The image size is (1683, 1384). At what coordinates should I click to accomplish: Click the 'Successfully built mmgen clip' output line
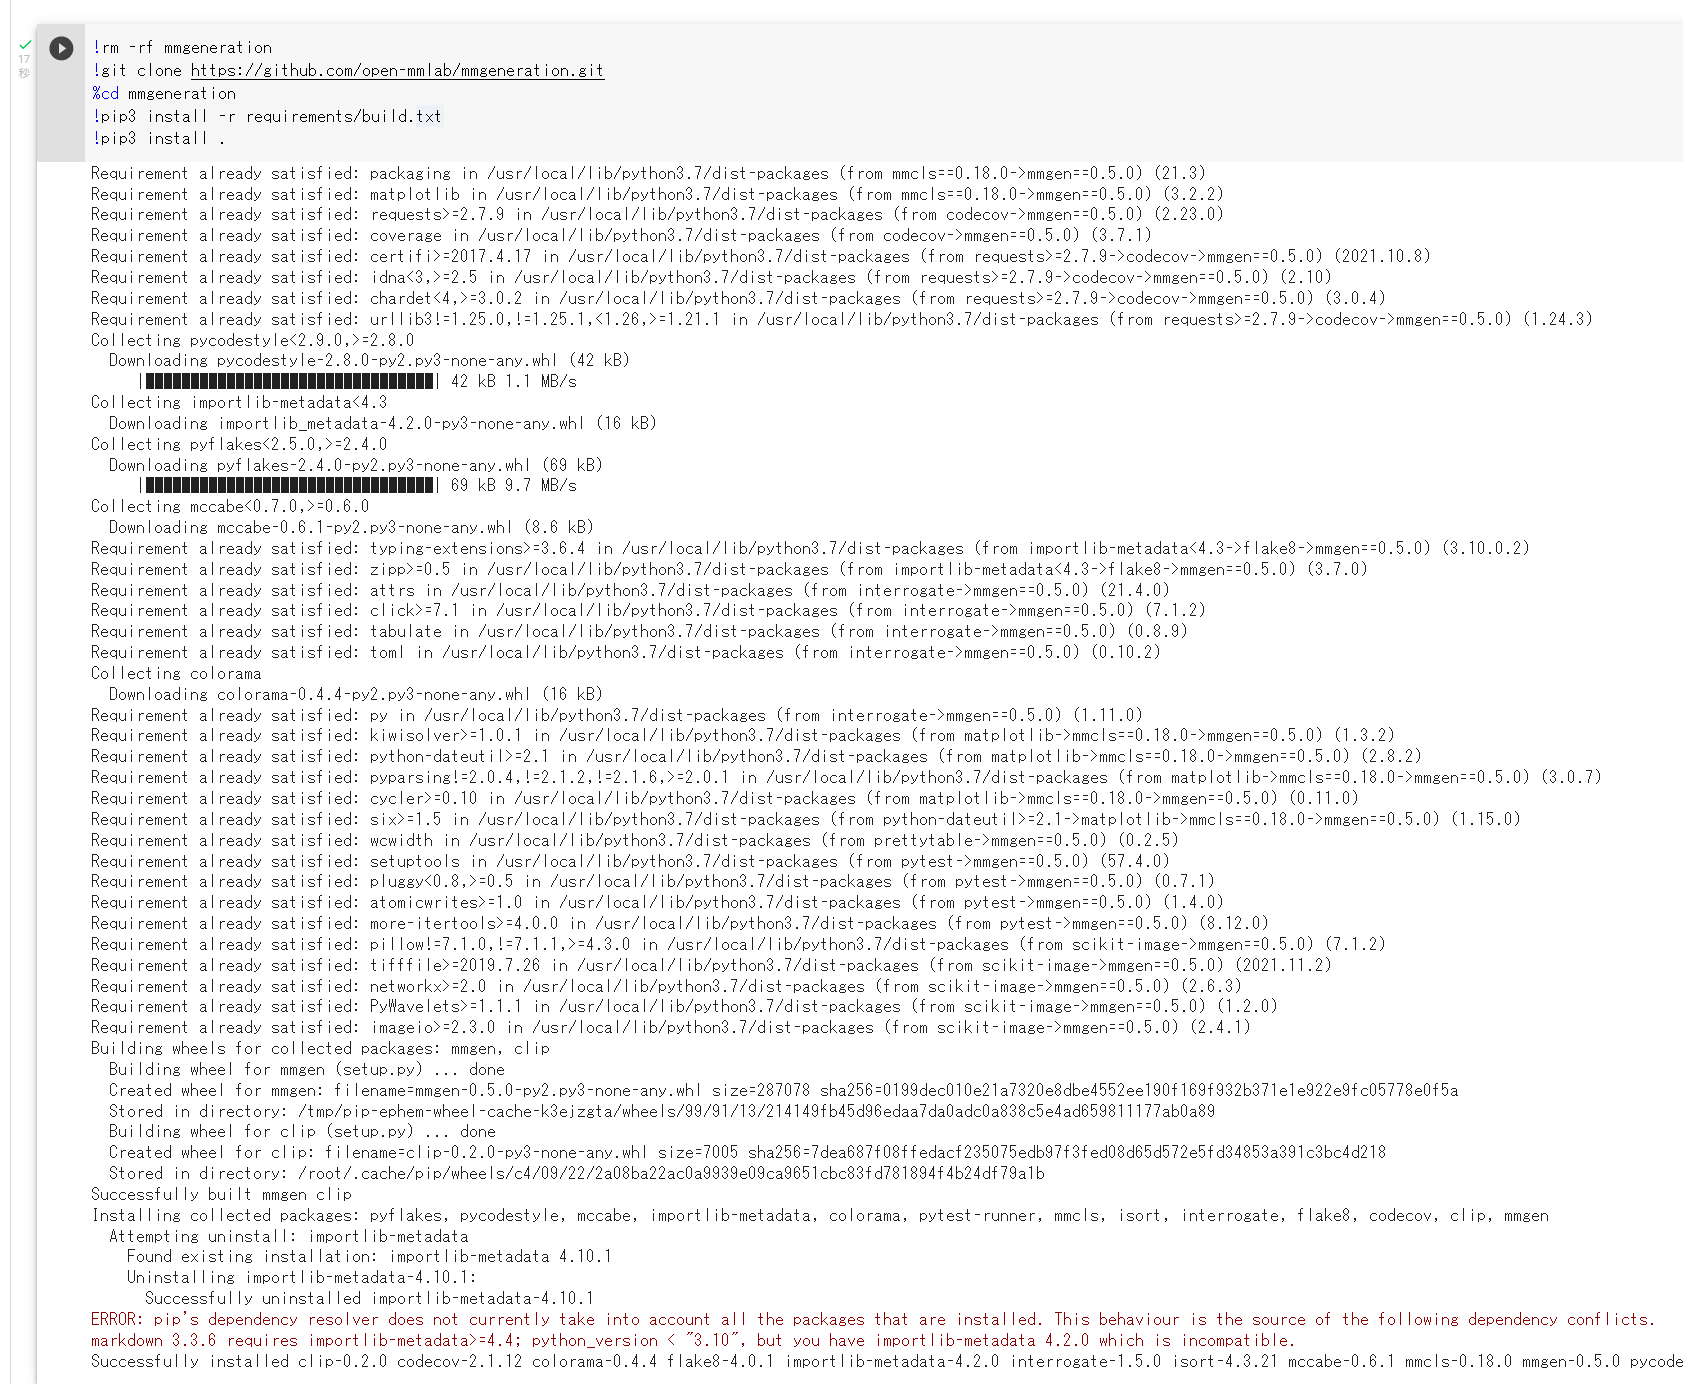point(221,1194)
